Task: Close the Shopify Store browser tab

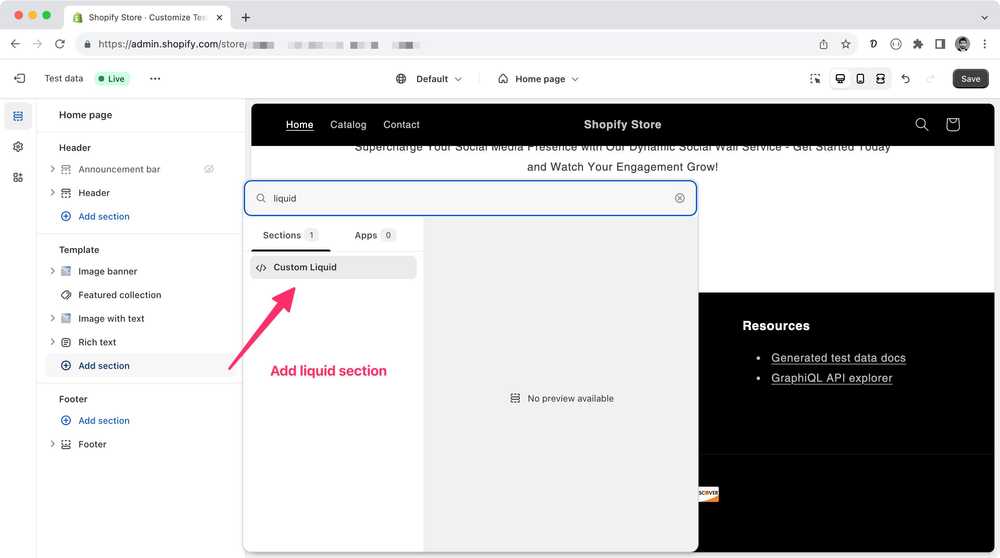Action: (x=219, y=17)
